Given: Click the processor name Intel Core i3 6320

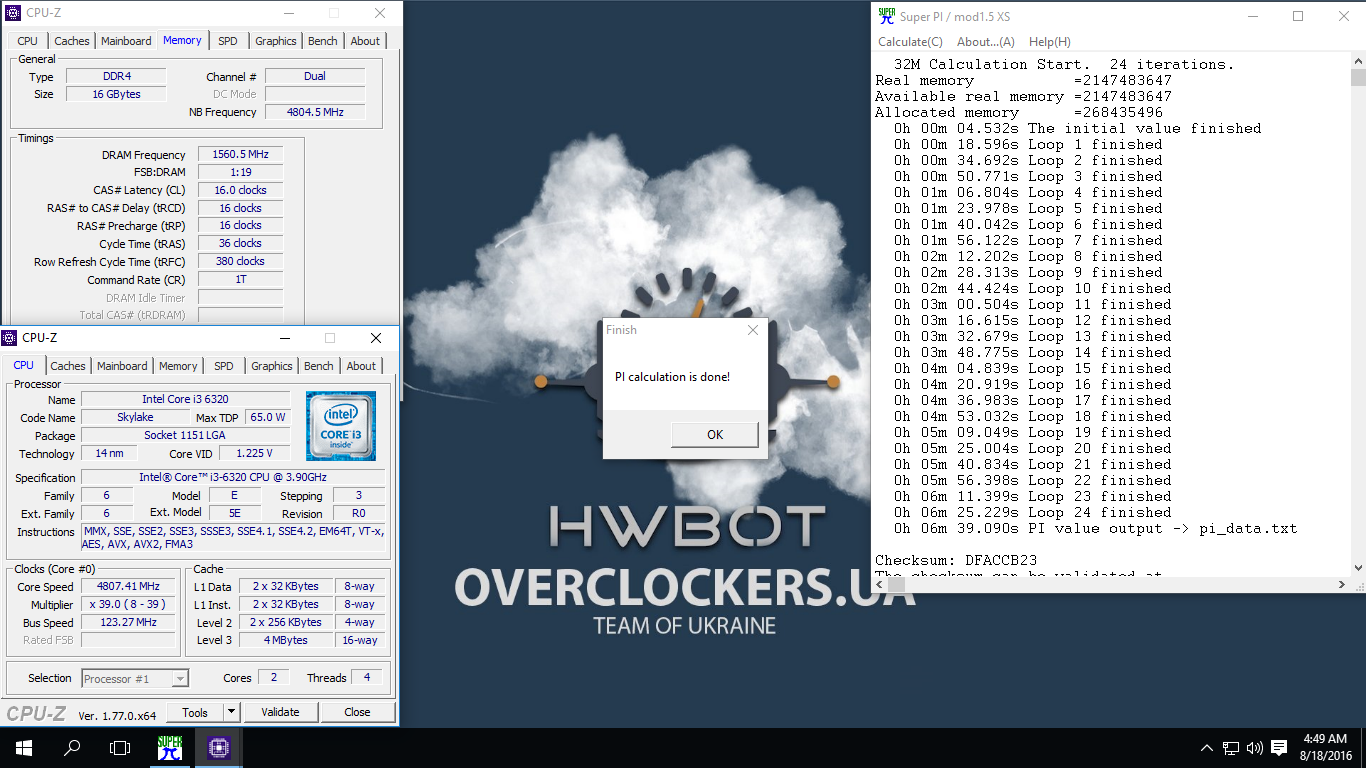Looking at the screenshot, I should pyautogui.click(x=186, y=399).
